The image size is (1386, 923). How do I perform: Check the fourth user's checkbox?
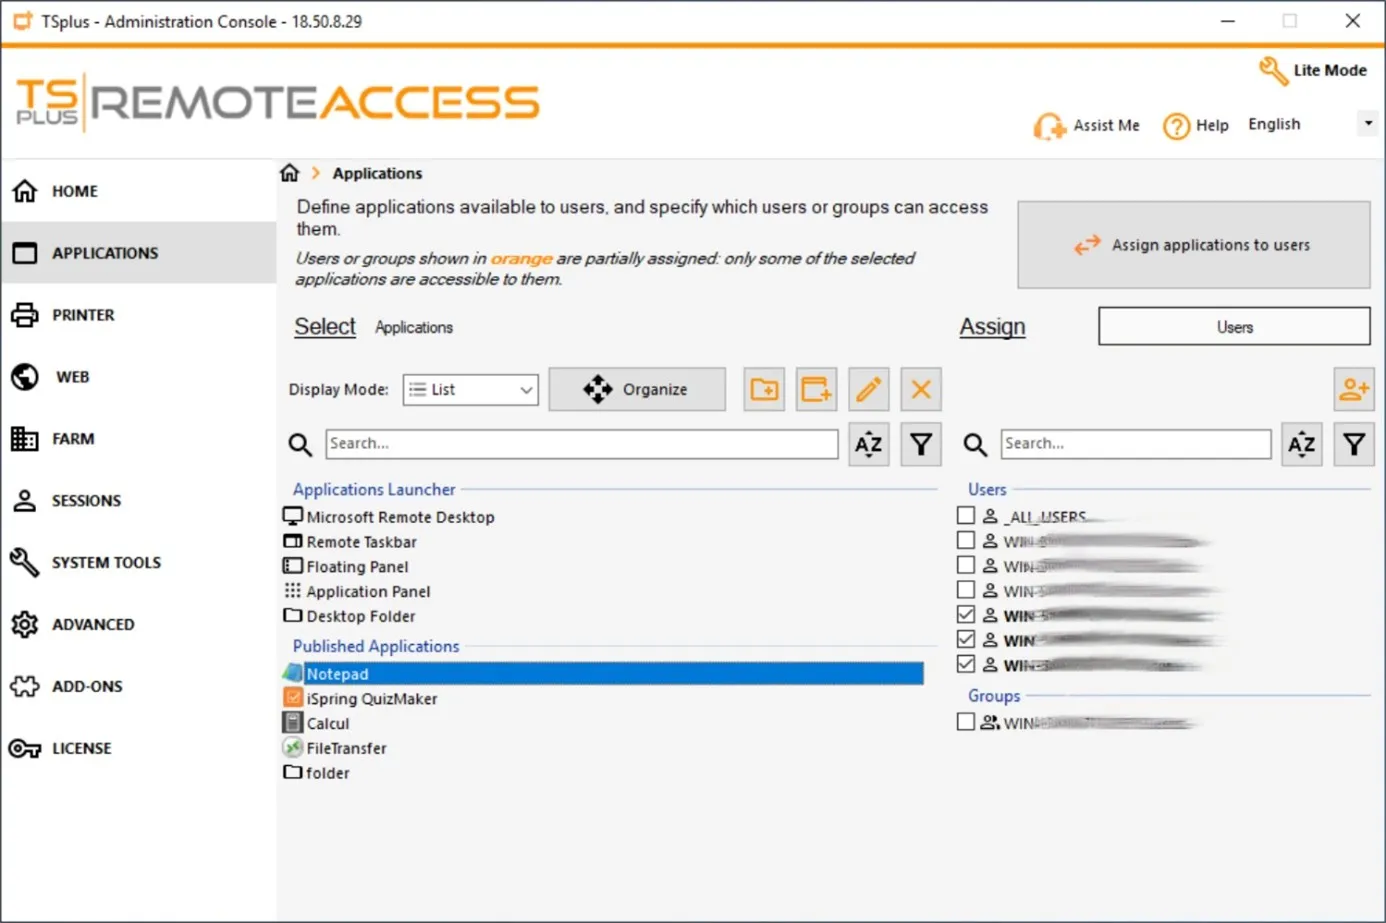point(966,590)
